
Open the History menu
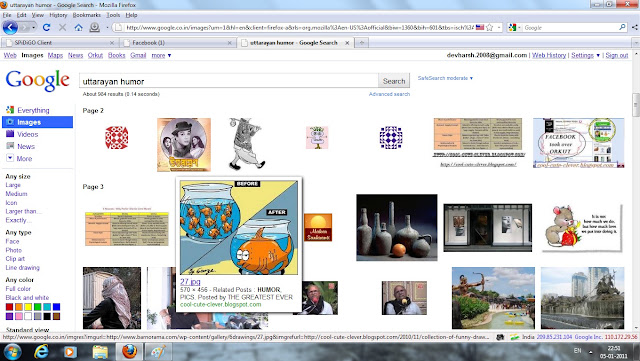coord(58,15)
